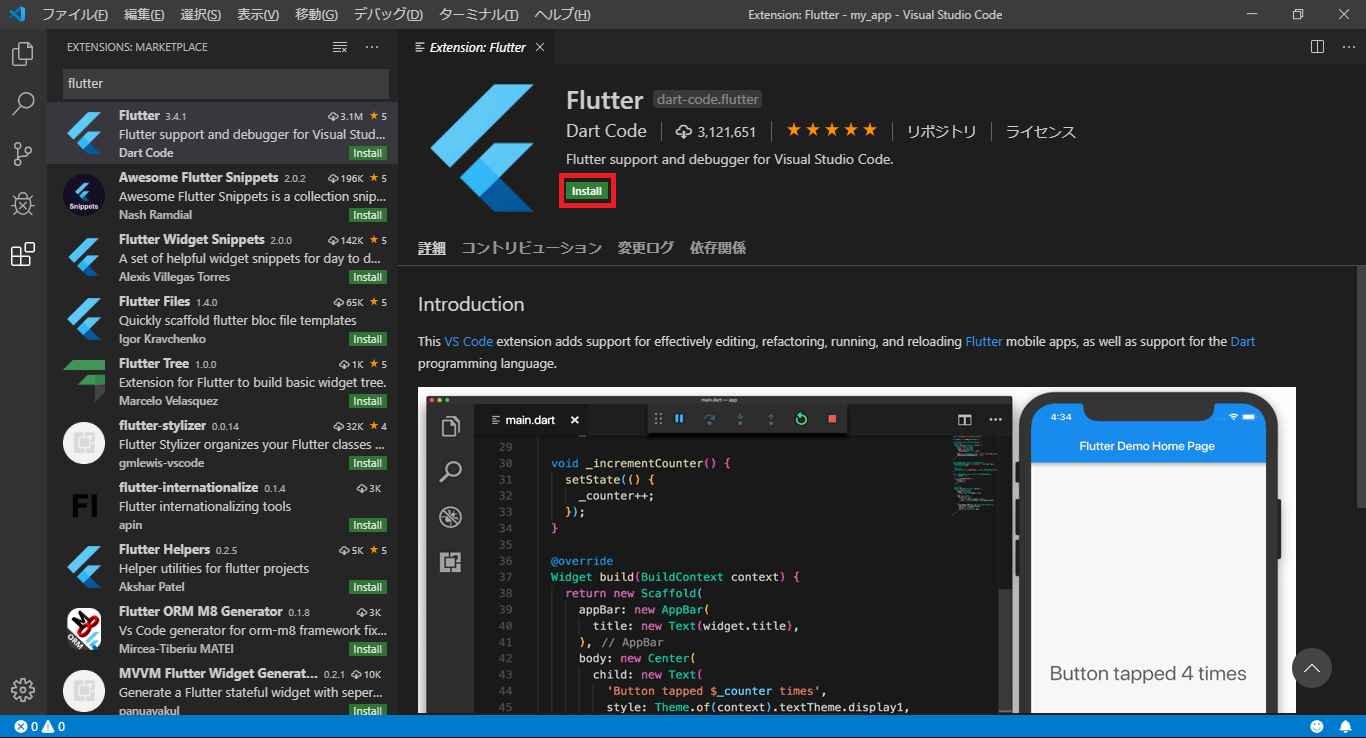Open the 編集(E) menu
The height and width of the screenshot is (738, 1366).
tap(144, 15)
